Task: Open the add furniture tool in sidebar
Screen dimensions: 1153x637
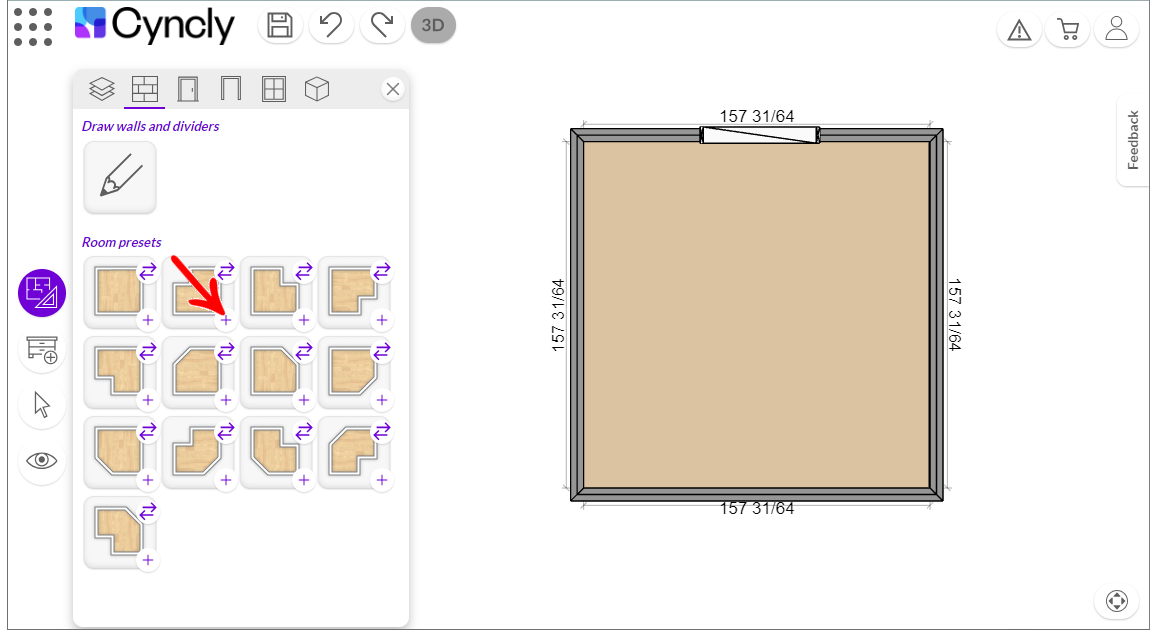Action: (x=42, y=349)
